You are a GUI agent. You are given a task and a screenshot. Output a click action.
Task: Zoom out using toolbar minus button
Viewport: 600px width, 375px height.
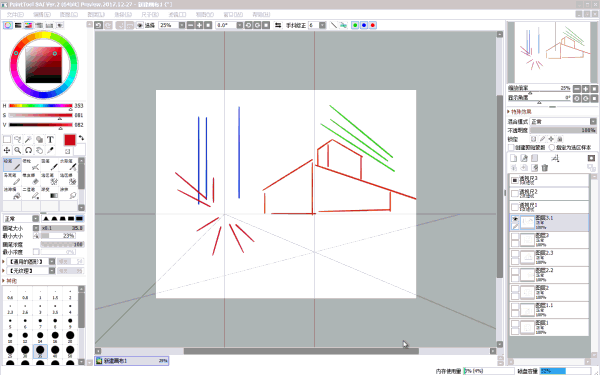(x=190, y=25)
